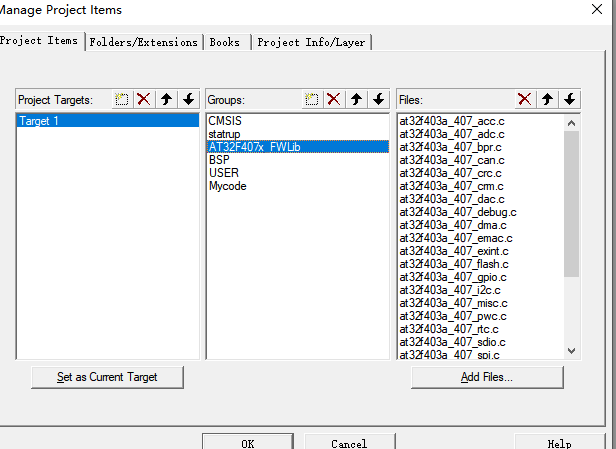
Task: Move selected file down
Action: (x=570, y=99)
